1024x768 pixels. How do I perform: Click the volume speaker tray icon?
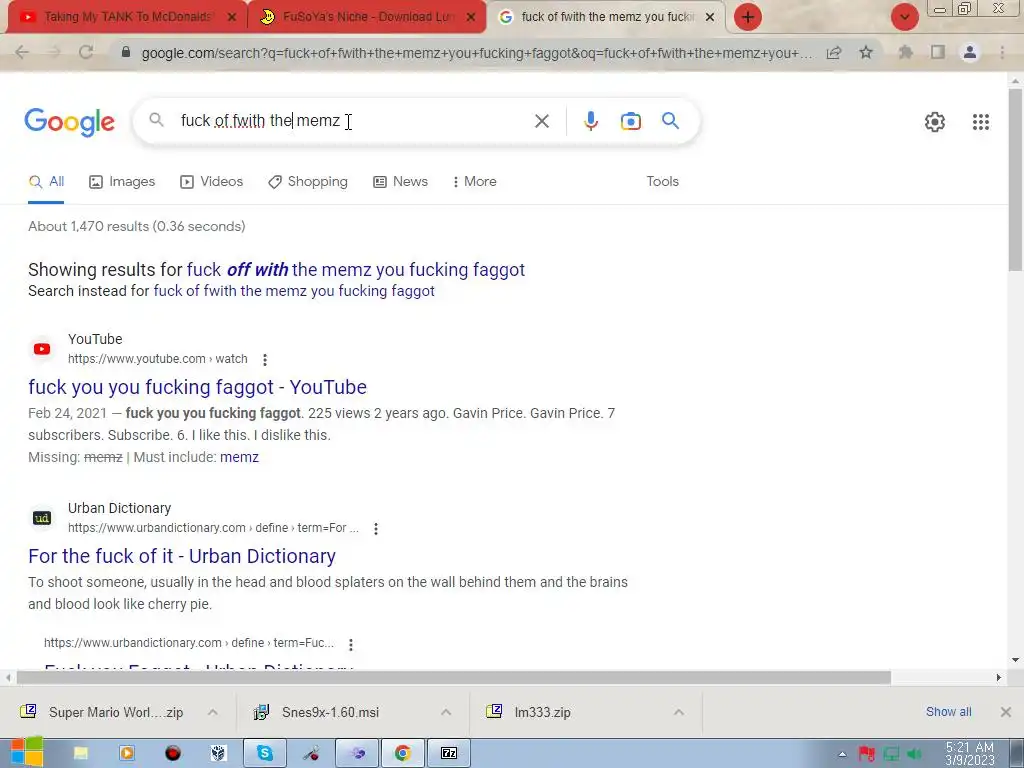tap(914, 755)
